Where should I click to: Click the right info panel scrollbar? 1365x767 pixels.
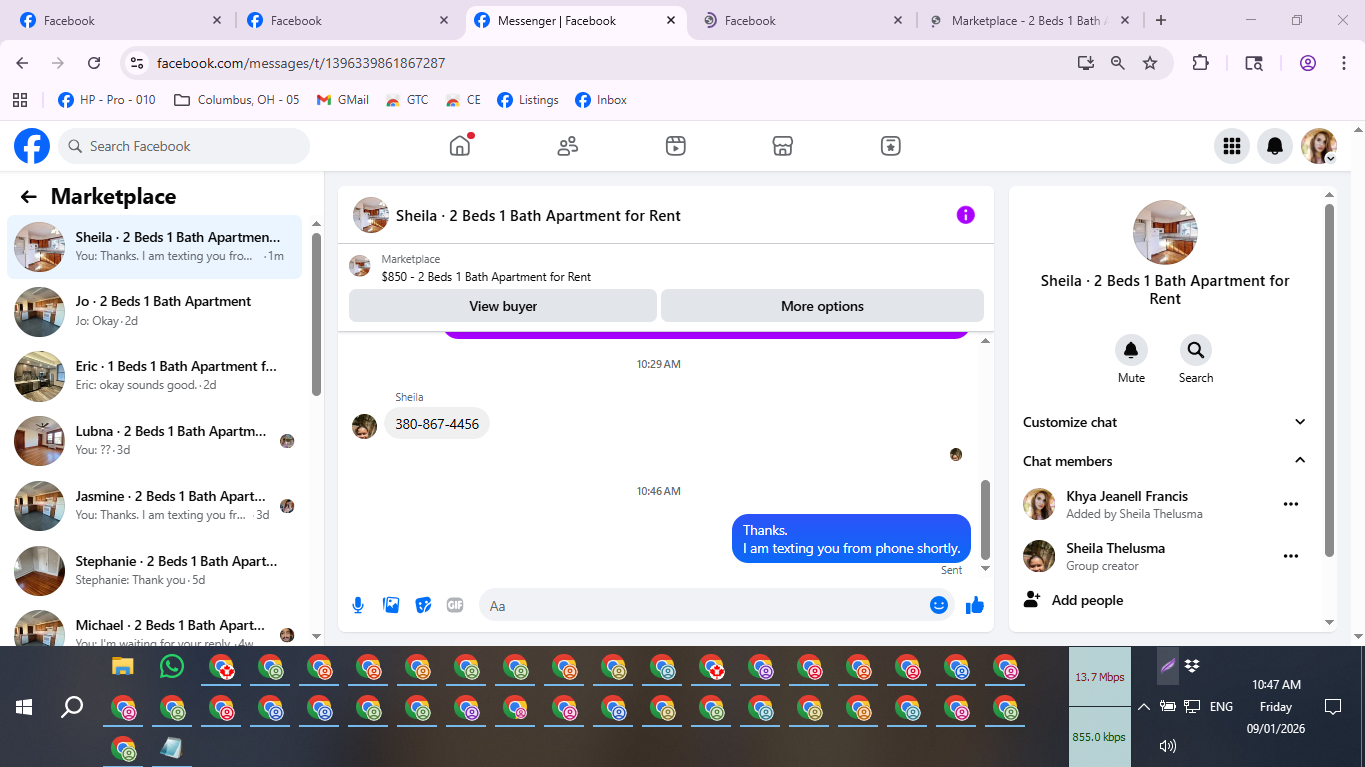(1329, 380)
